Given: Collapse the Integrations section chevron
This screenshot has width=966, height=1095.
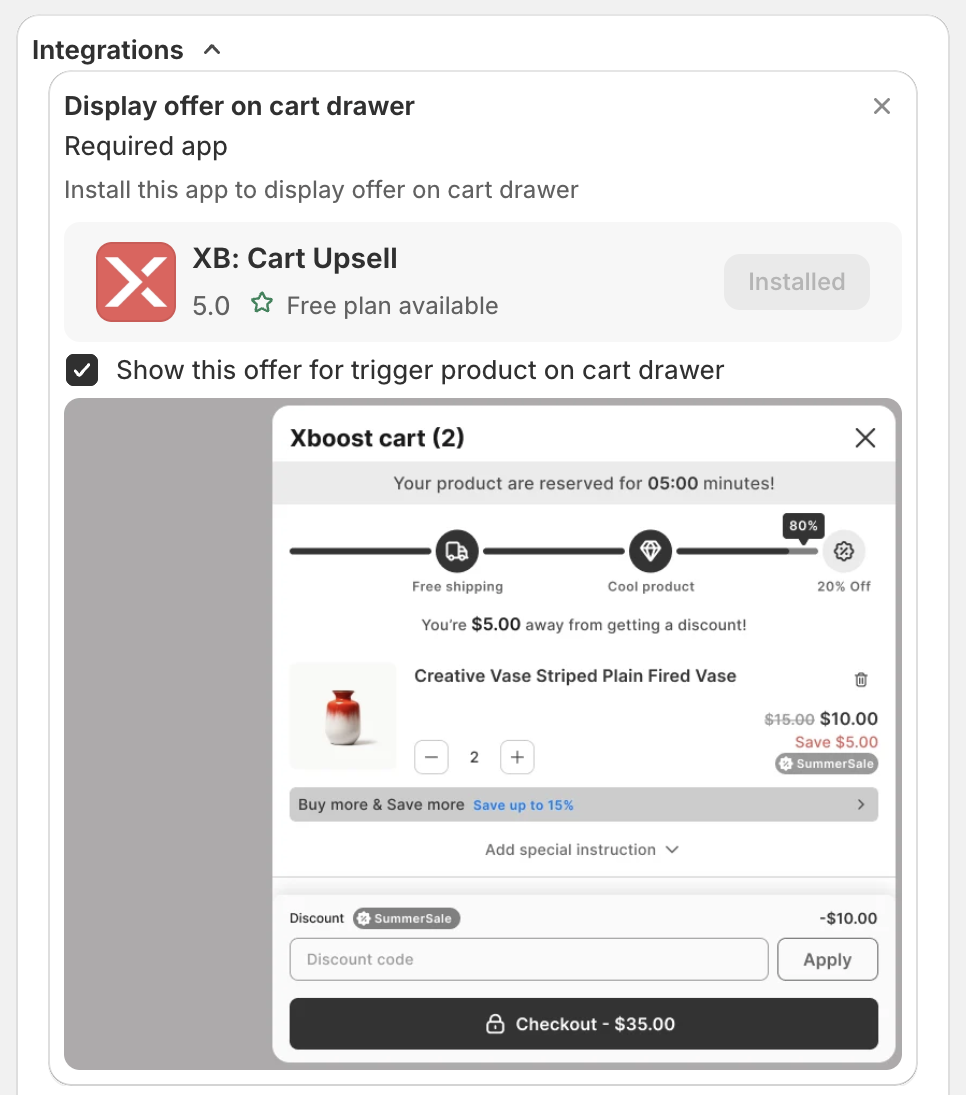Looking at the screenshot, I should 212,50.
